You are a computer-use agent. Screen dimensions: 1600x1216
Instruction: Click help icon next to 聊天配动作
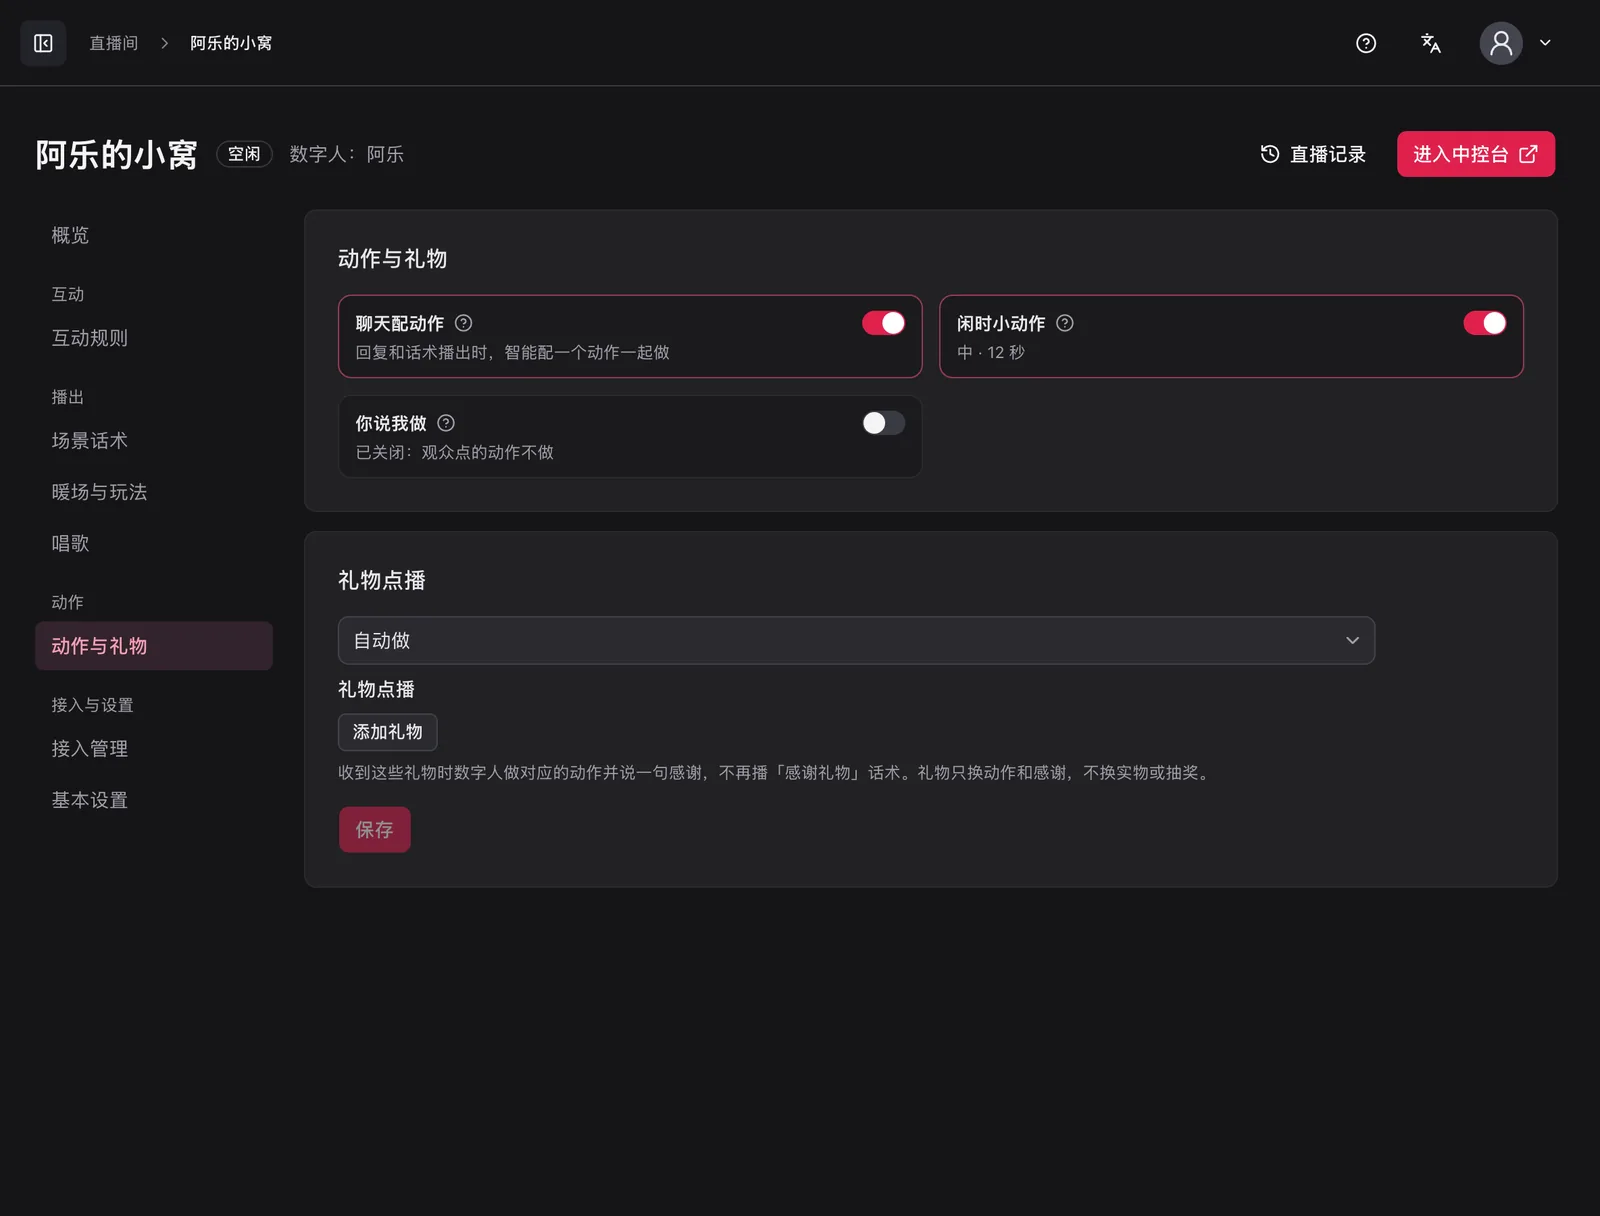[463, 323]
